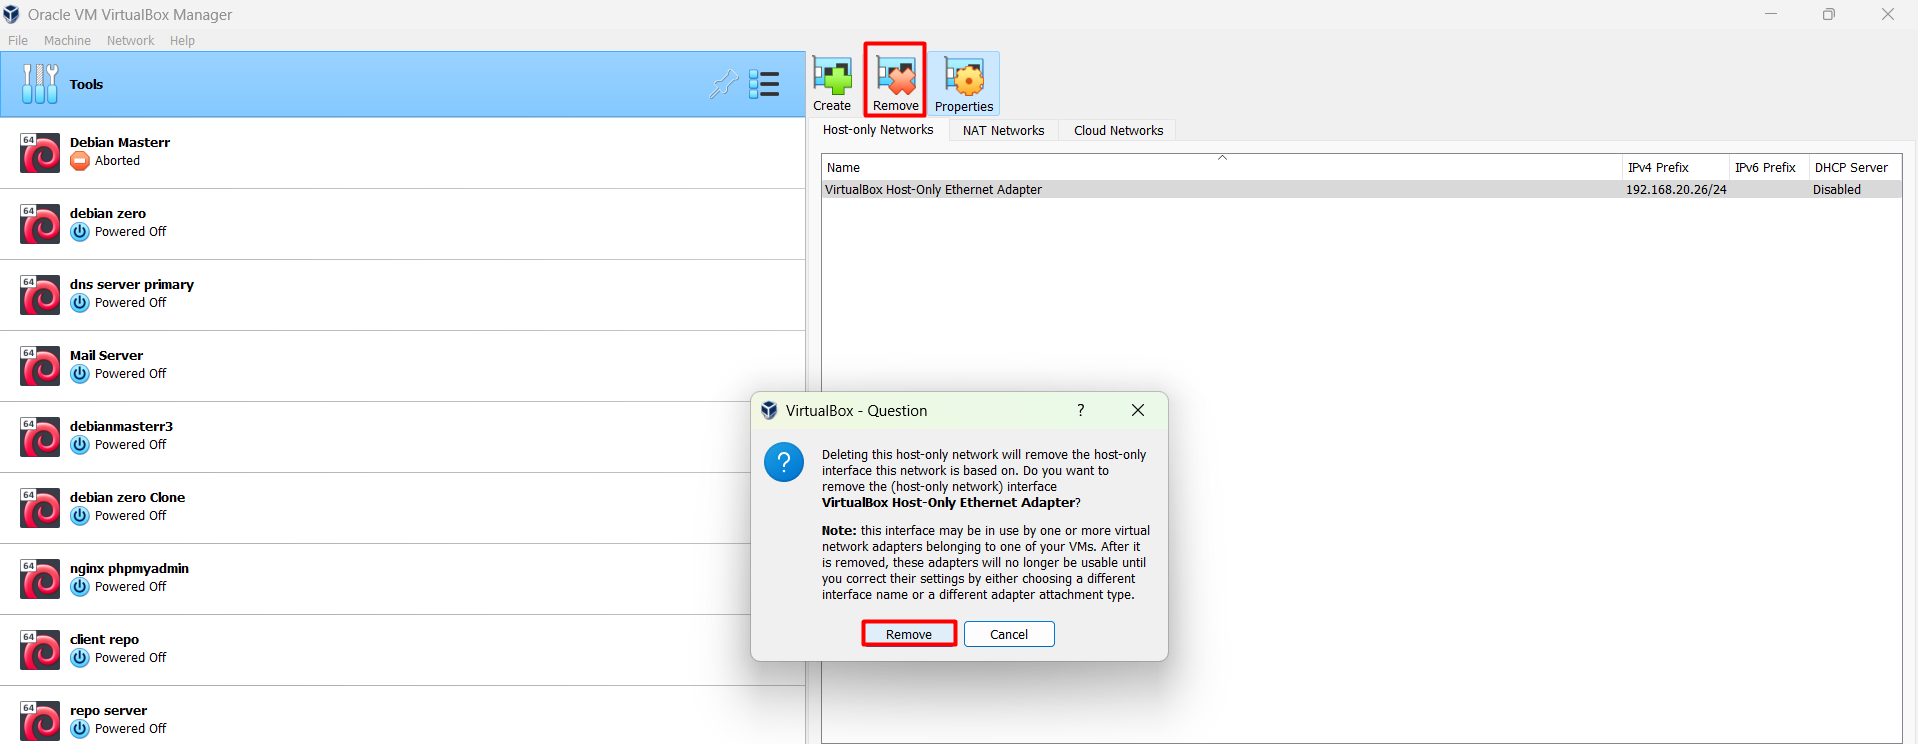Click the VirtualBox Manager title bar logo
Image resolution: width=1918 pixels, height=744 pixels.
(12, 14)
